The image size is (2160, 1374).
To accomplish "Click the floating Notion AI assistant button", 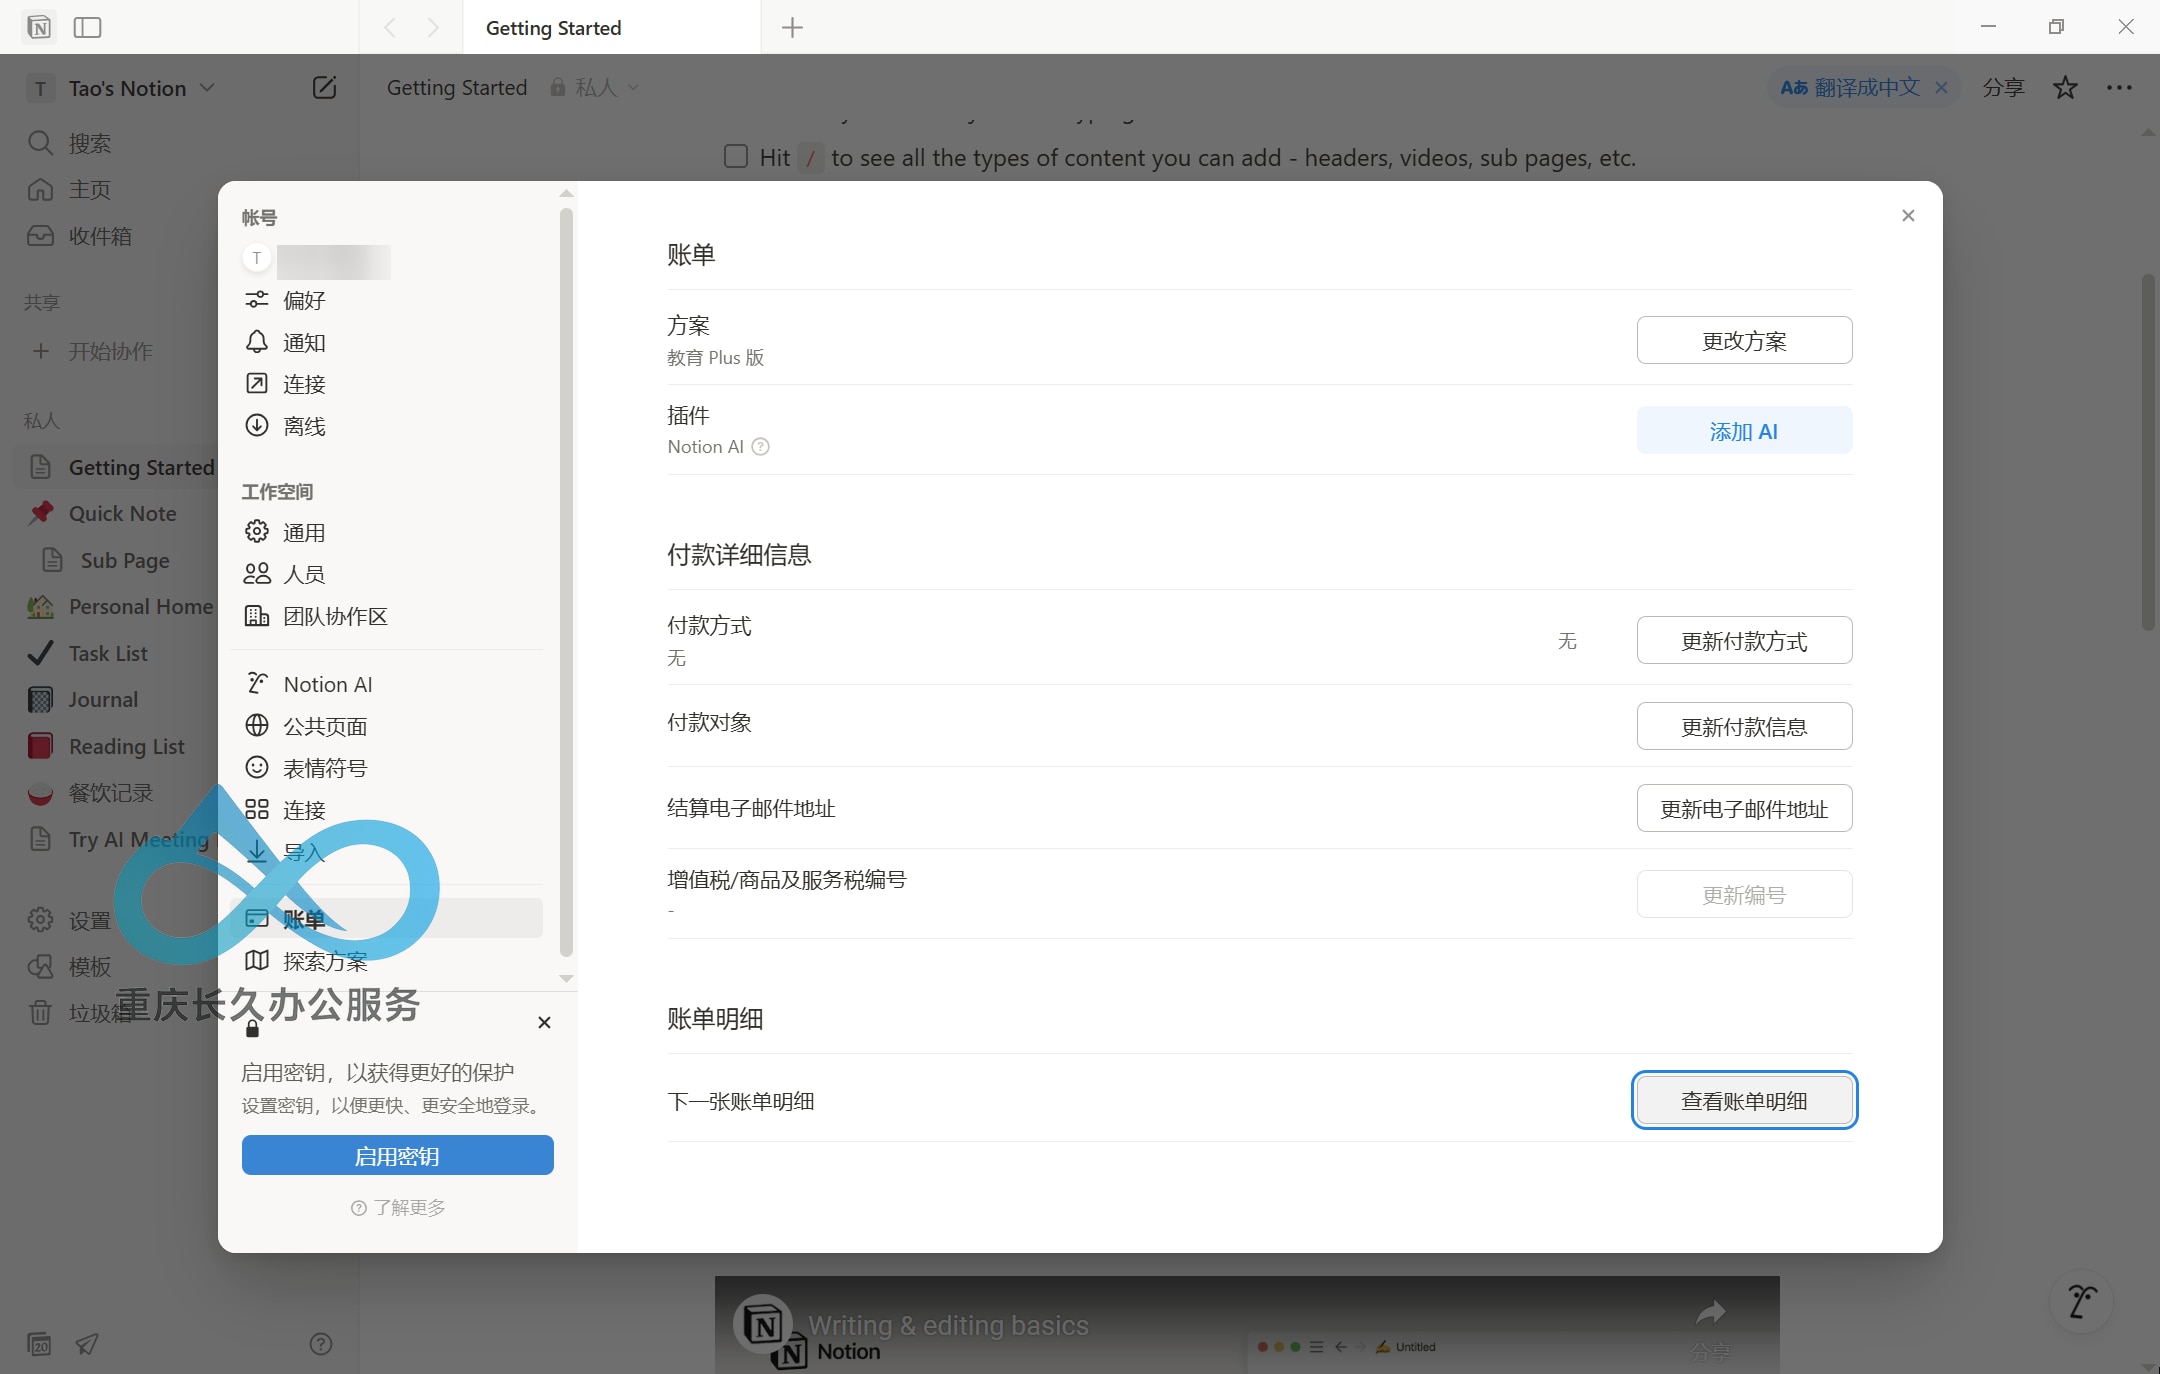I will [x=2082, y=1302].
